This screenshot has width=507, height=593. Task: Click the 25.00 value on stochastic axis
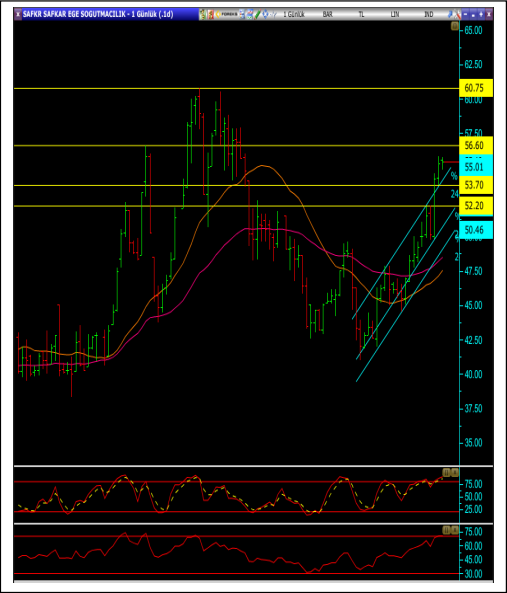pos(473,509)
